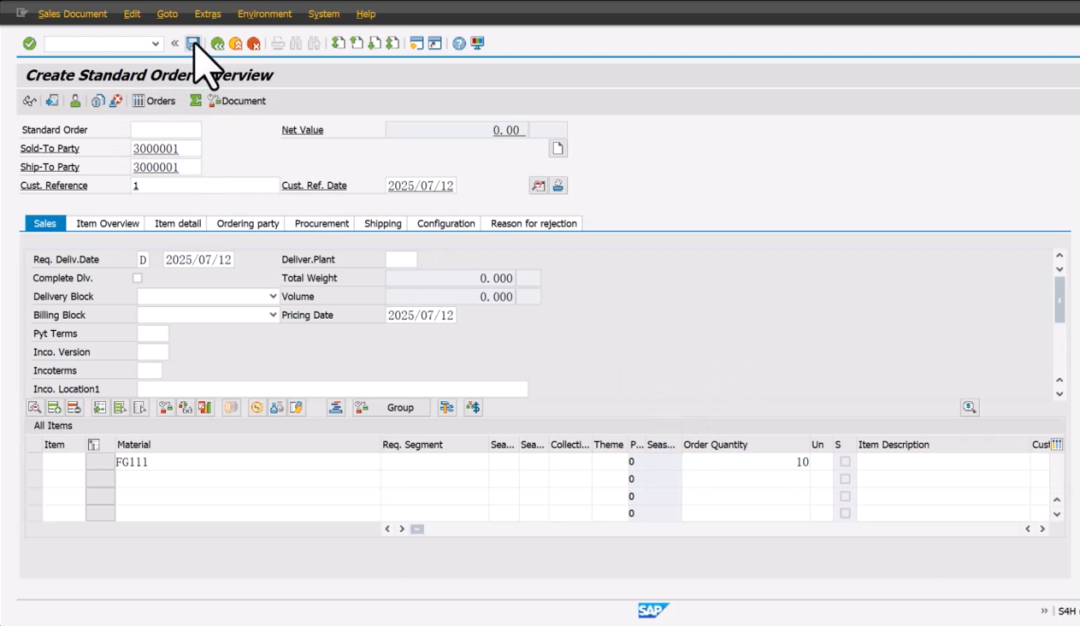Open the System menu
Viewport: 1080px width, 626px height.
pos(324,14)
